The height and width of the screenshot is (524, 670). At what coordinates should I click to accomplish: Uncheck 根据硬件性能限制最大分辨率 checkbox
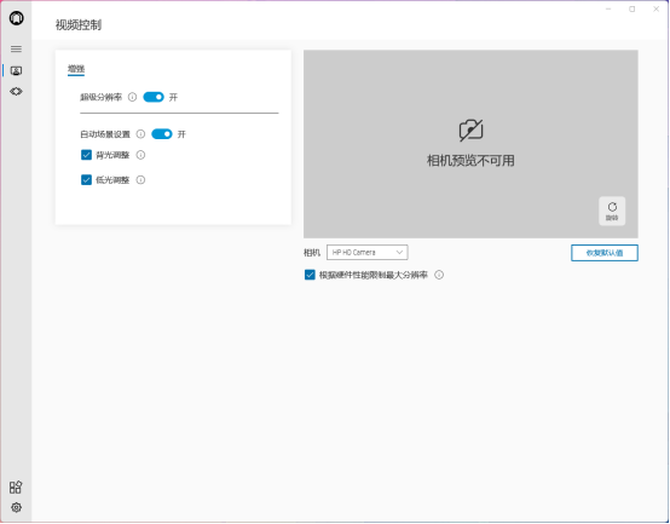click(310, 275)
